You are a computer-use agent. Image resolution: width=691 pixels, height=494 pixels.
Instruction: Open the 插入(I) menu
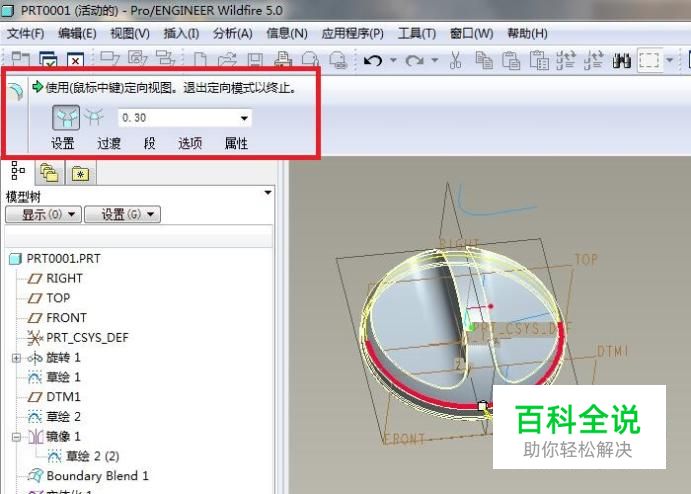[x=181, y=33]
